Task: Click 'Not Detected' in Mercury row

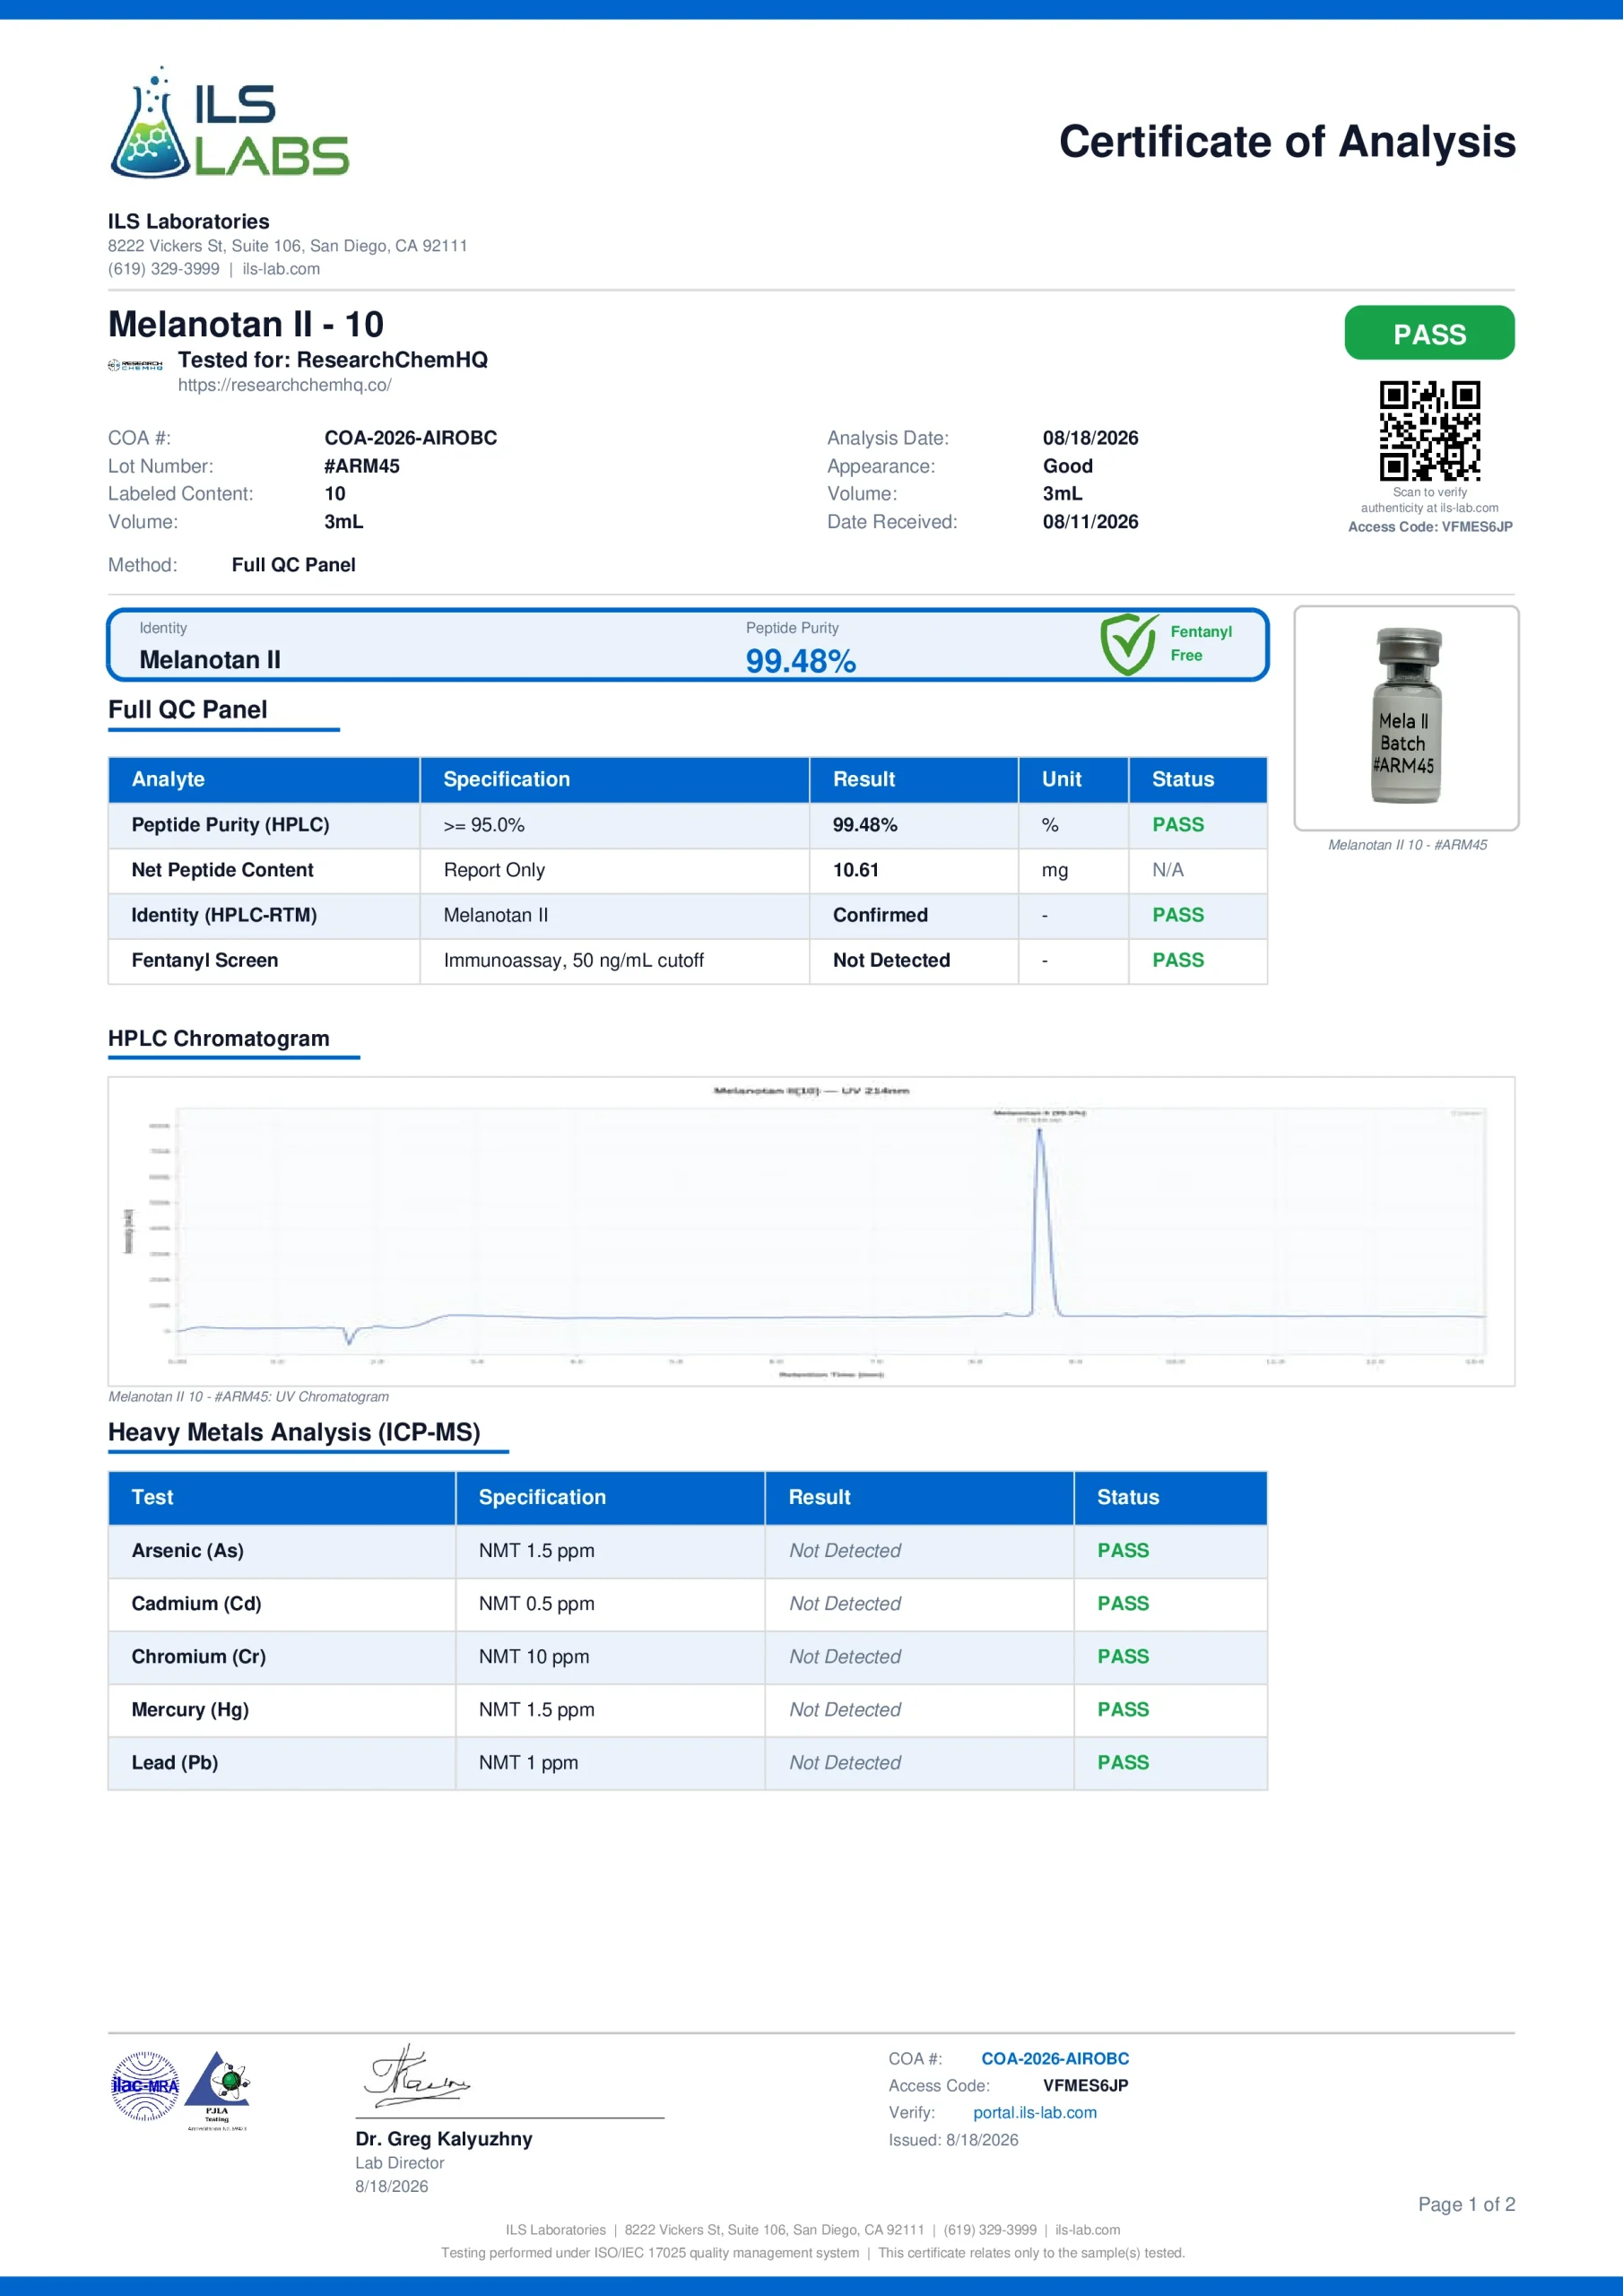Action: pyautogui.click(x=844, y=1710)
